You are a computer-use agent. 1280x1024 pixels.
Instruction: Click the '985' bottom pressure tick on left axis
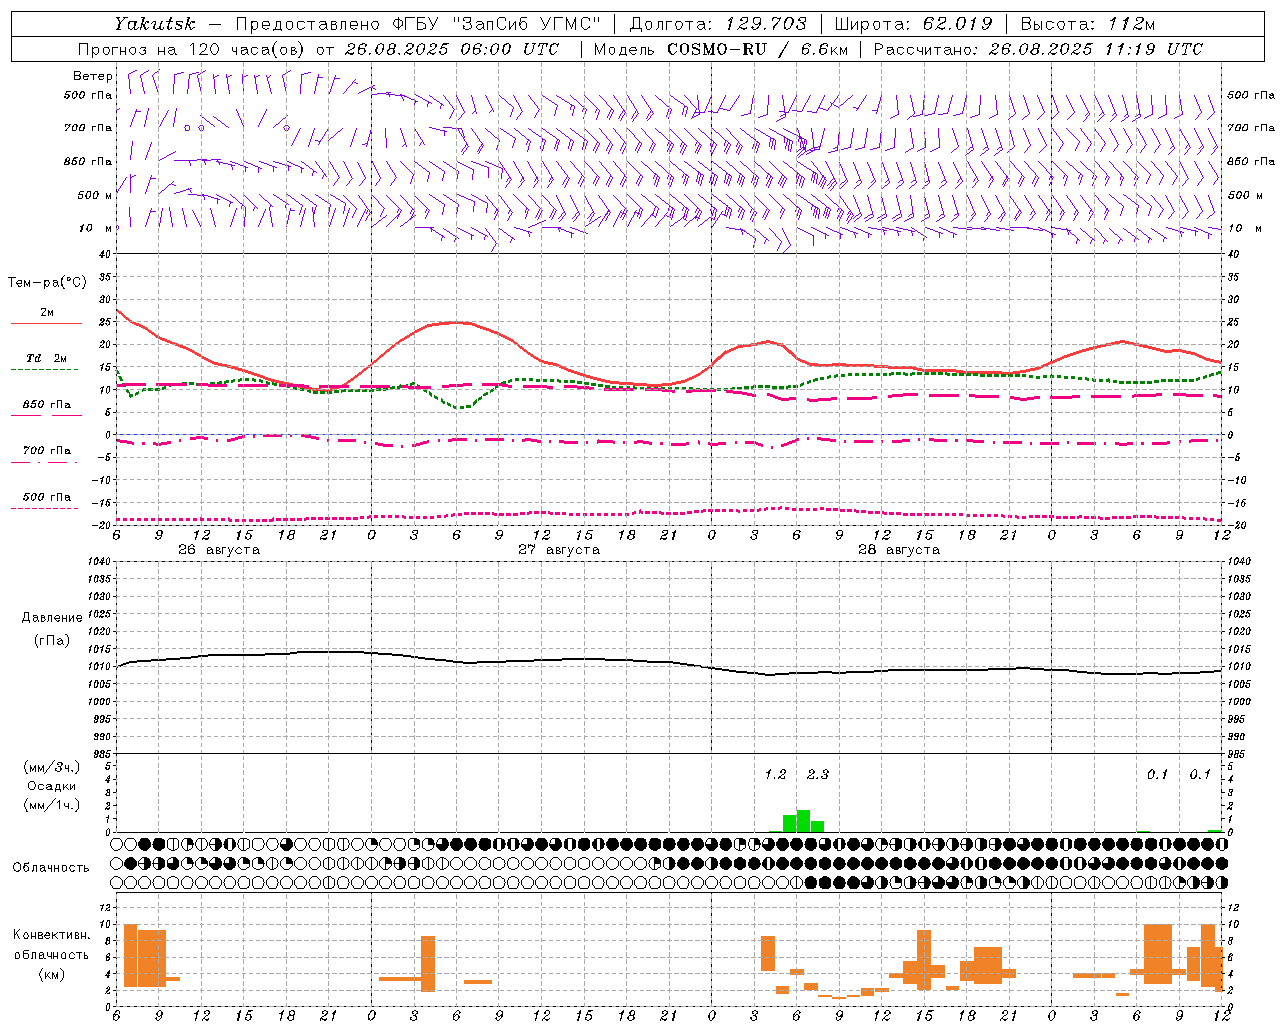[x=103, y=754]
